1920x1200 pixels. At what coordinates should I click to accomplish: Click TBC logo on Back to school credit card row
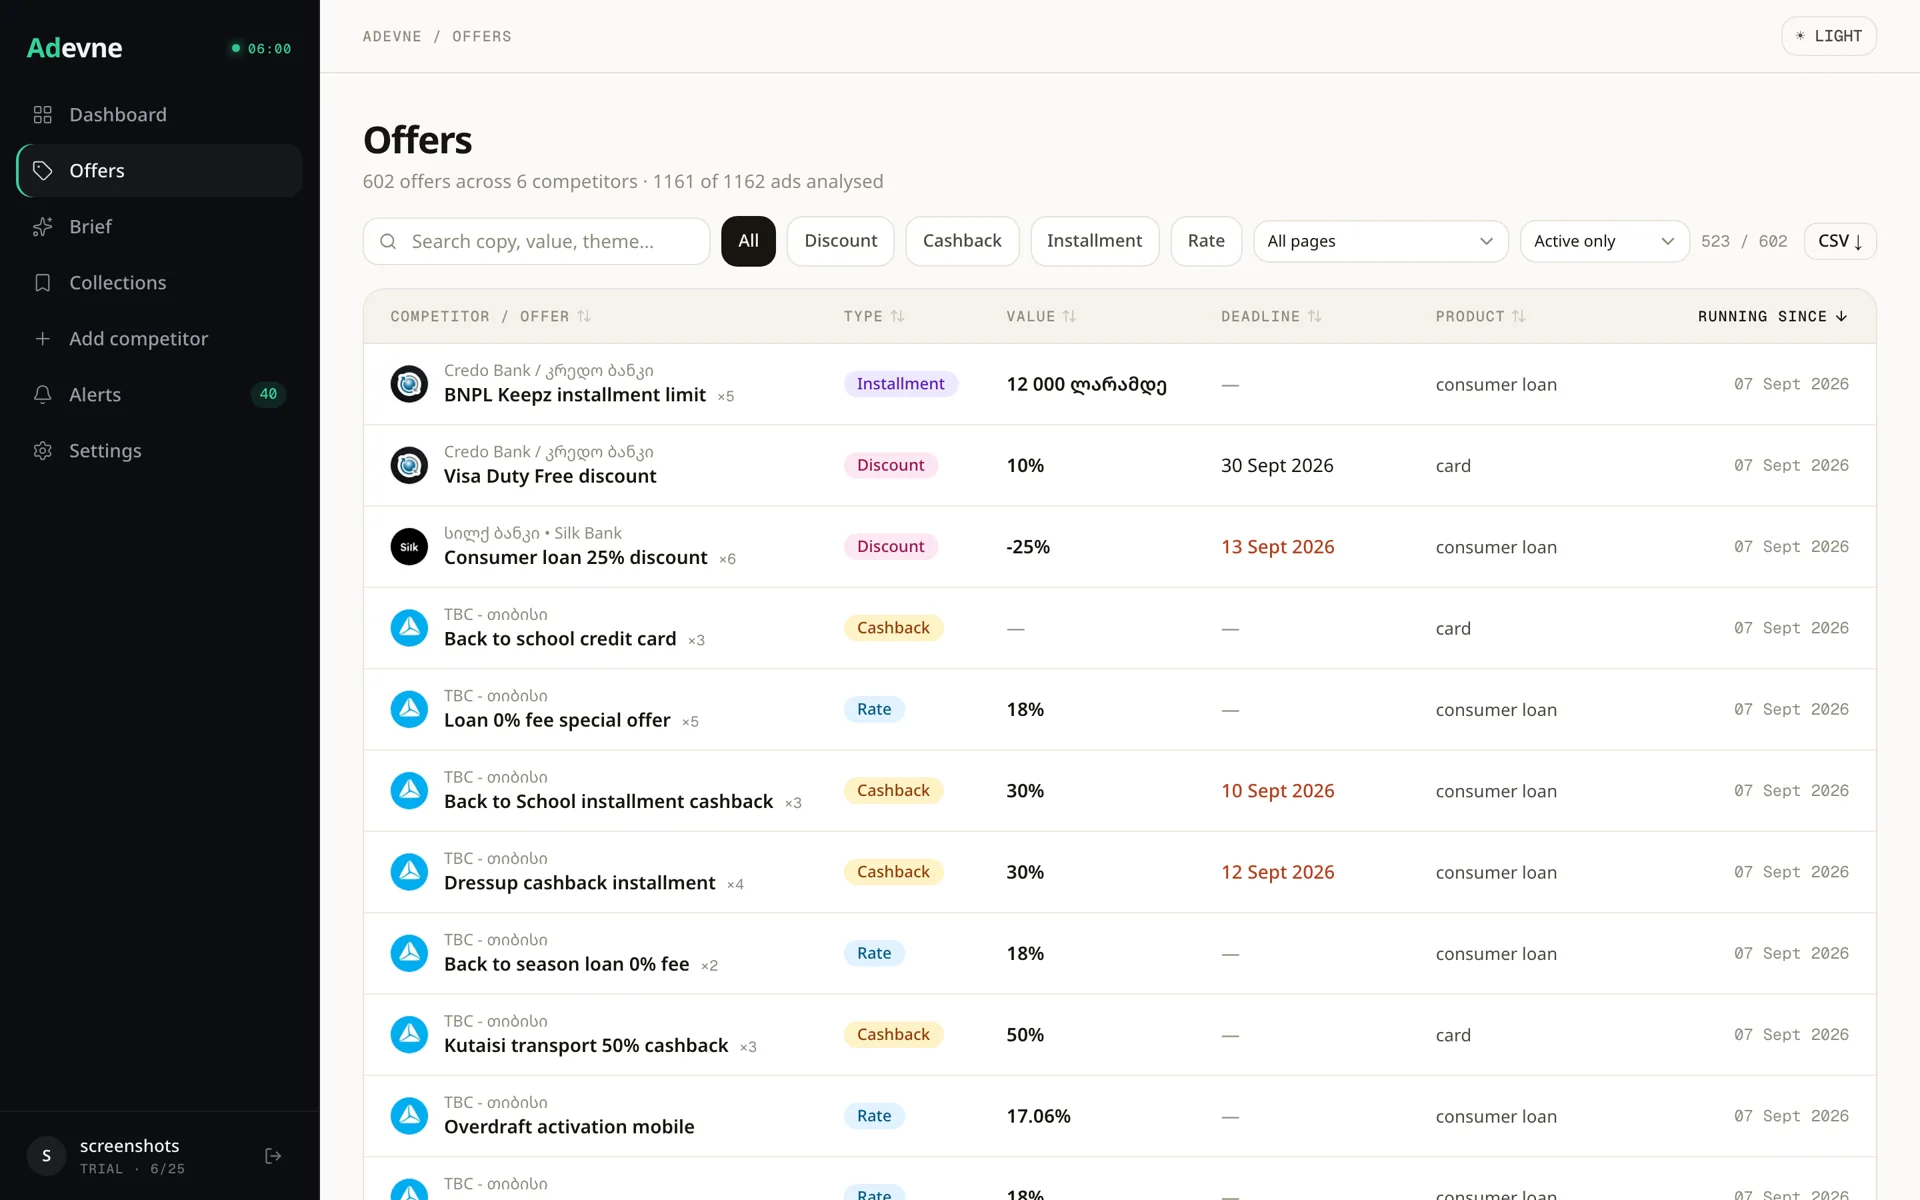tap(409, 628)
